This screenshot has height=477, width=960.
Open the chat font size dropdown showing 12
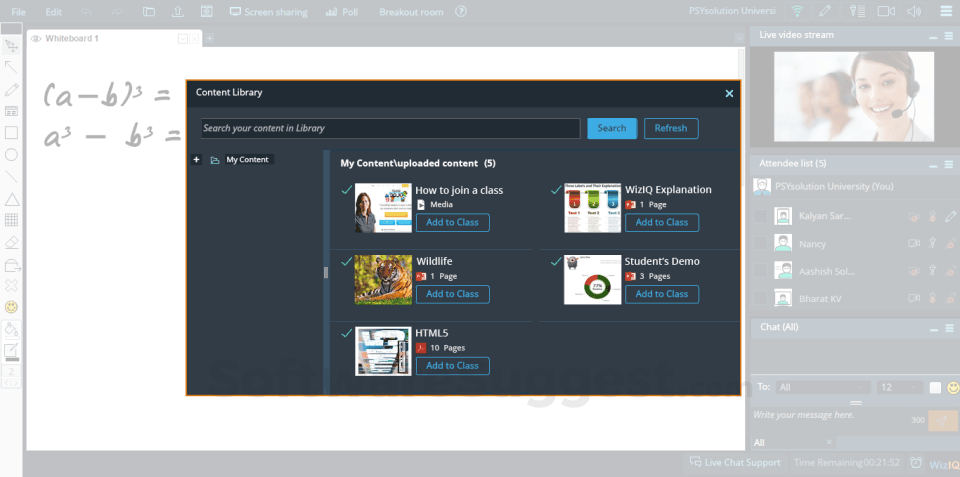[899, 387]
